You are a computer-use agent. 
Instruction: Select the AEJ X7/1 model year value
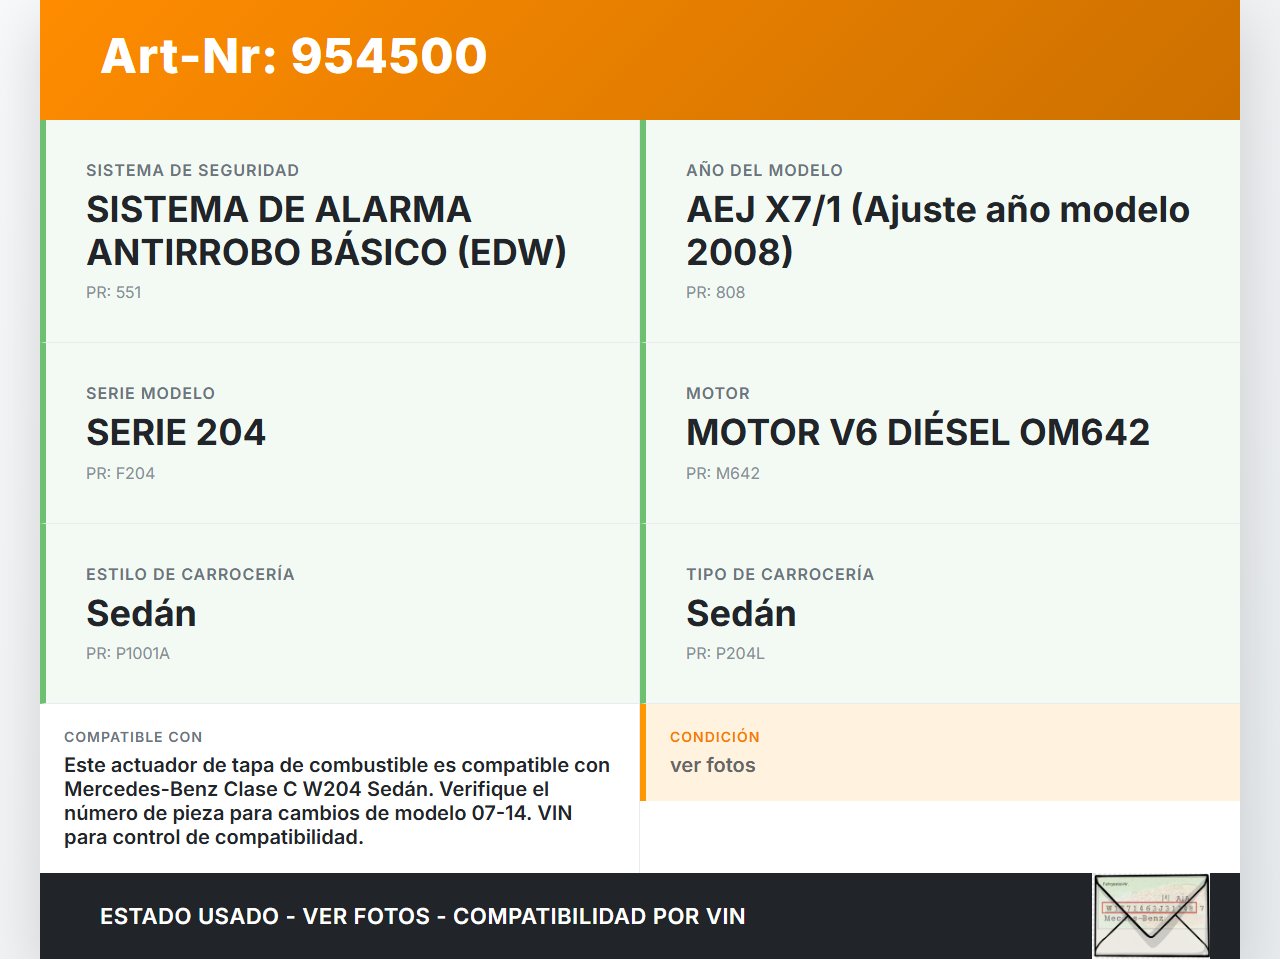[x=937, y=231]
